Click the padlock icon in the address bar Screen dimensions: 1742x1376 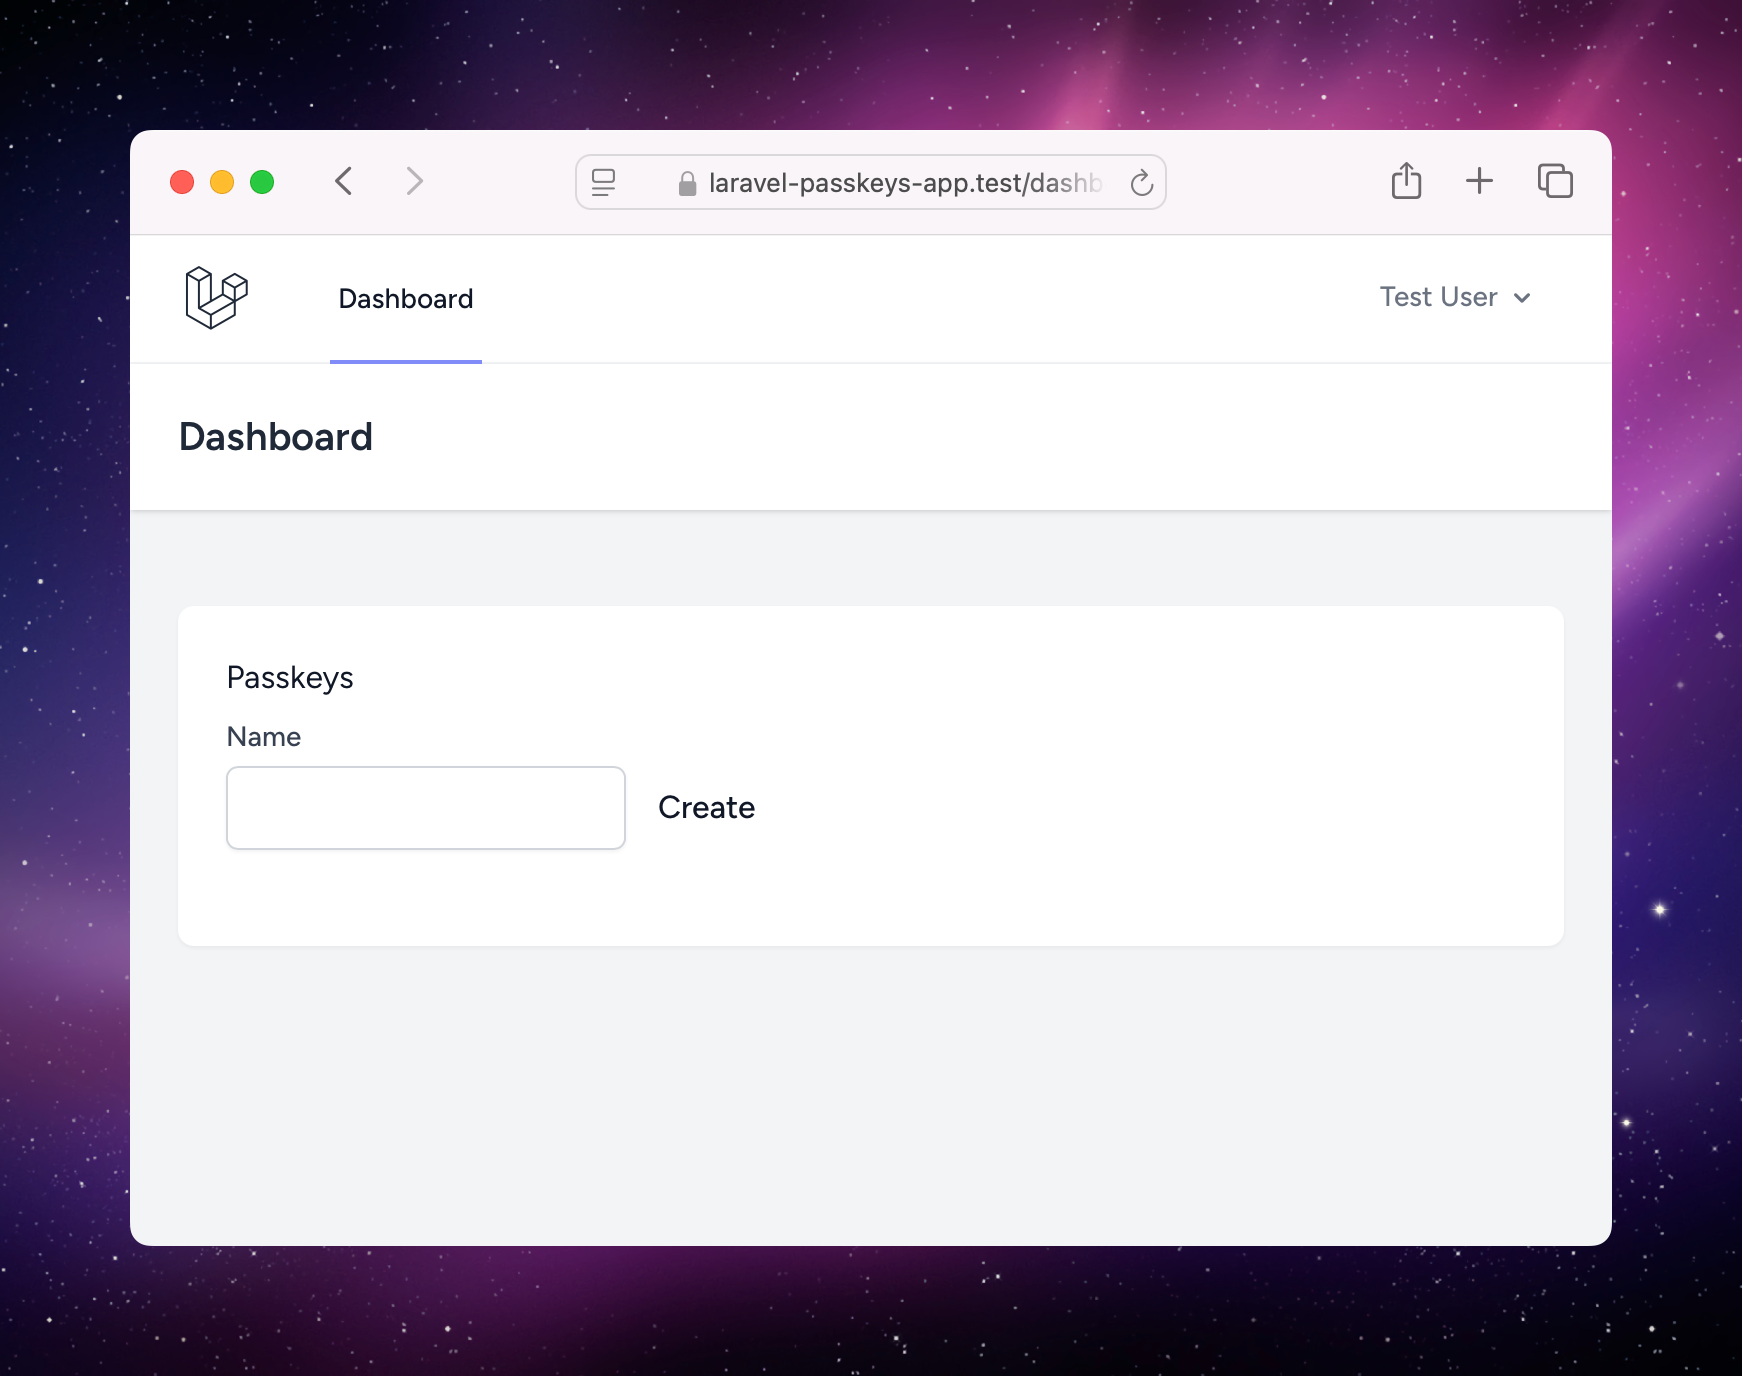(687, 183)
